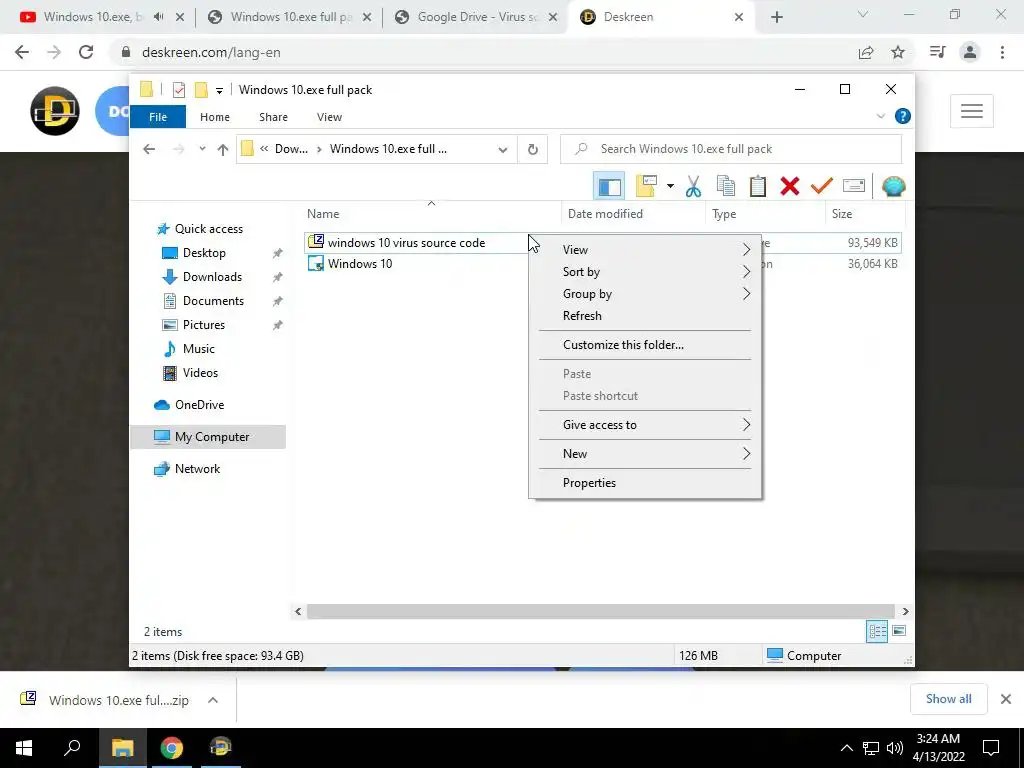Screen dimensions: 1024x768
Task: Click the Search Windows 10.exe full pack field
Action: click(731, 149)
